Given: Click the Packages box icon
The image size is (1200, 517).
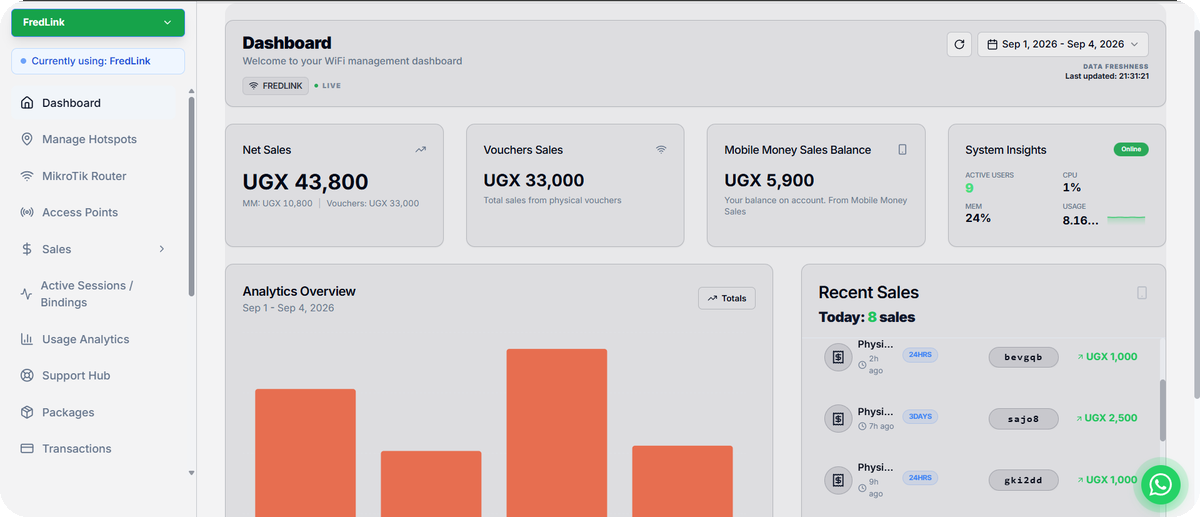Looking at the screenshot, I should pyautogui.click(x=27, y=412).
